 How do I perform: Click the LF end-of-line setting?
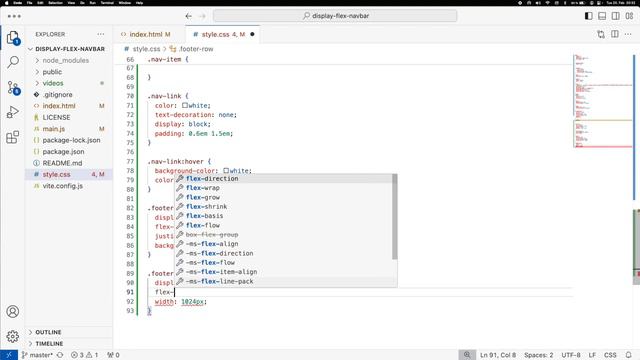pos(592,355)
